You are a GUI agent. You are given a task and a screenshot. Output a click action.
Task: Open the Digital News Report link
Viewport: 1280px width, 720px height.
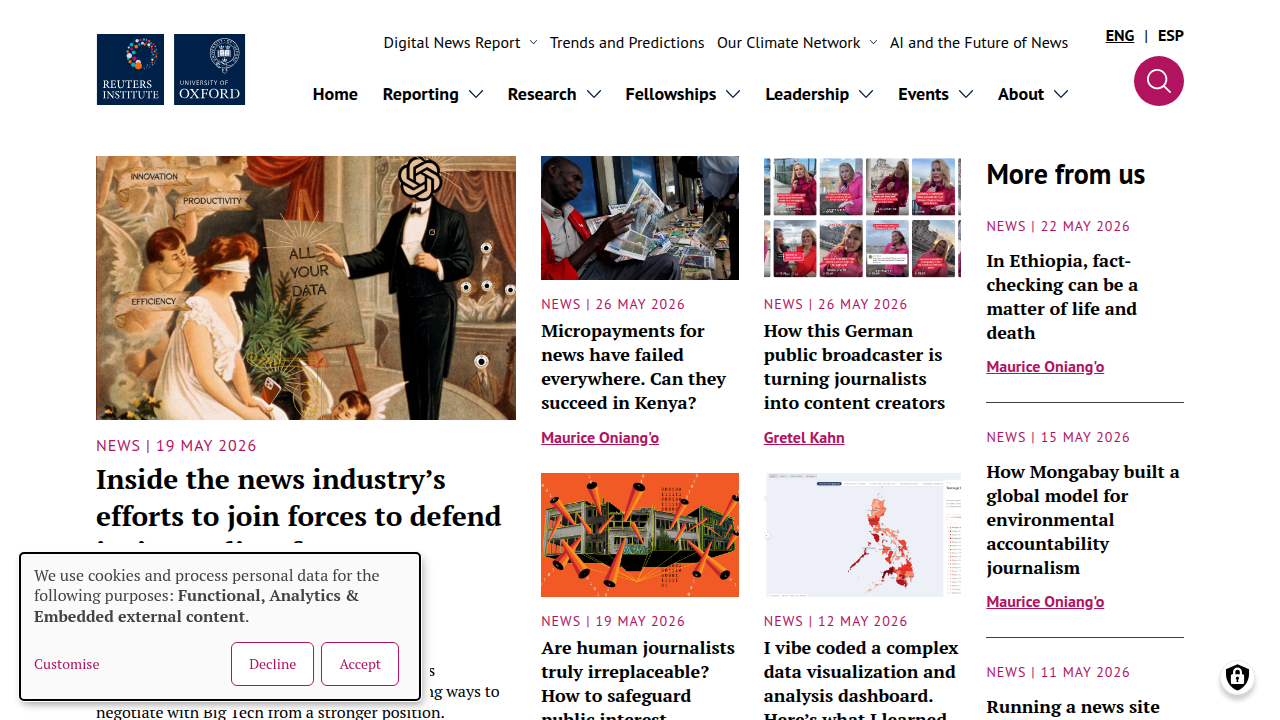pyautogui.click(x=452, y=43)
